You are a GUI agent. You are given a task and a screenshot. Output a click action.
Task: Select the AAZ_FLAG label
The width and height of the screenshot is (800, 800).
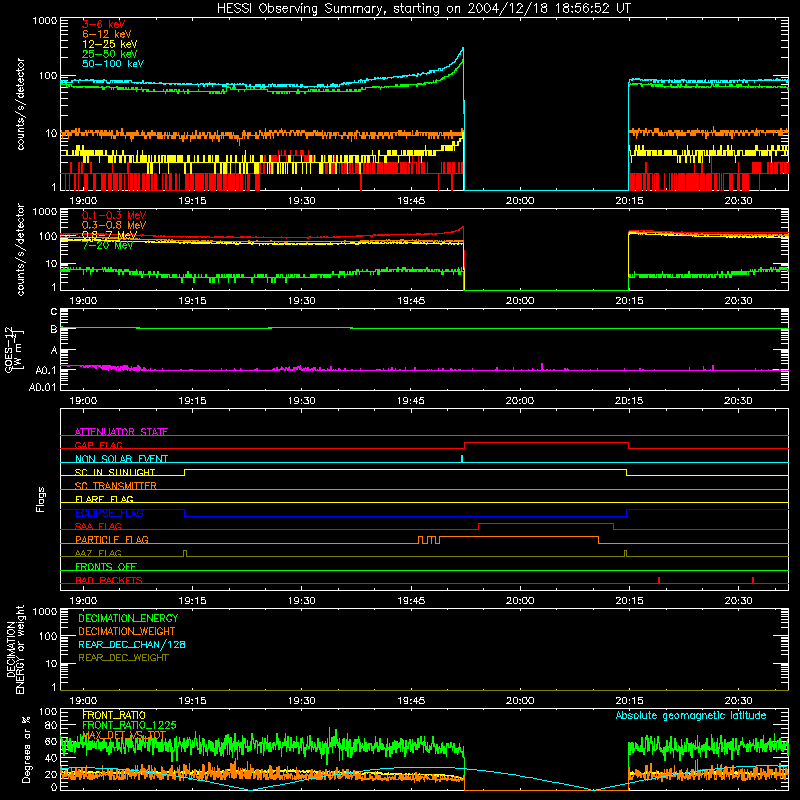pyautogui.click(x=98, y=553)
